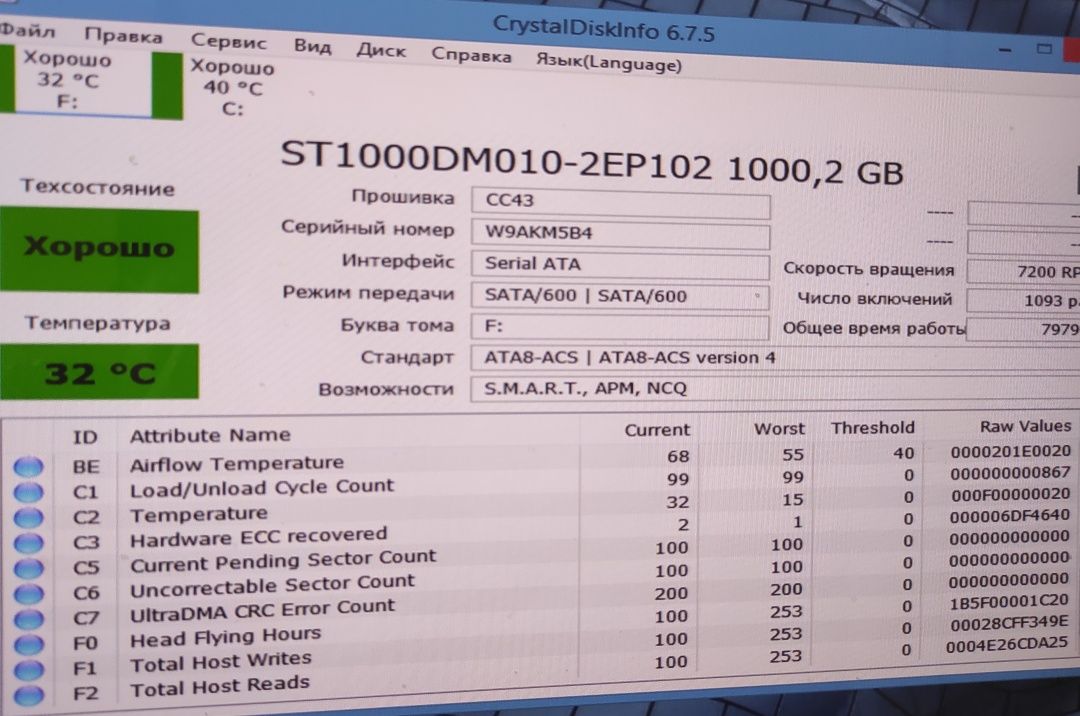The width and height of the screenshot is (1080, 716).
Task: Click raw value 0000201E0020
Action: [1010, 452]
